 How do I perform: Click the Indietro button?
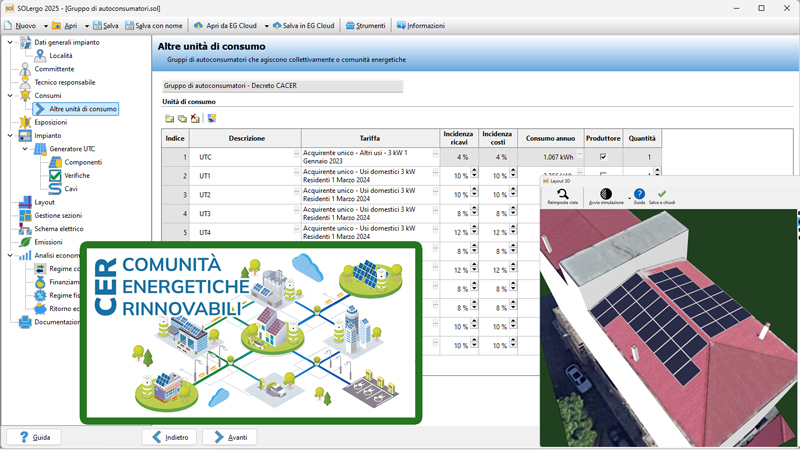tap(169, 437)
